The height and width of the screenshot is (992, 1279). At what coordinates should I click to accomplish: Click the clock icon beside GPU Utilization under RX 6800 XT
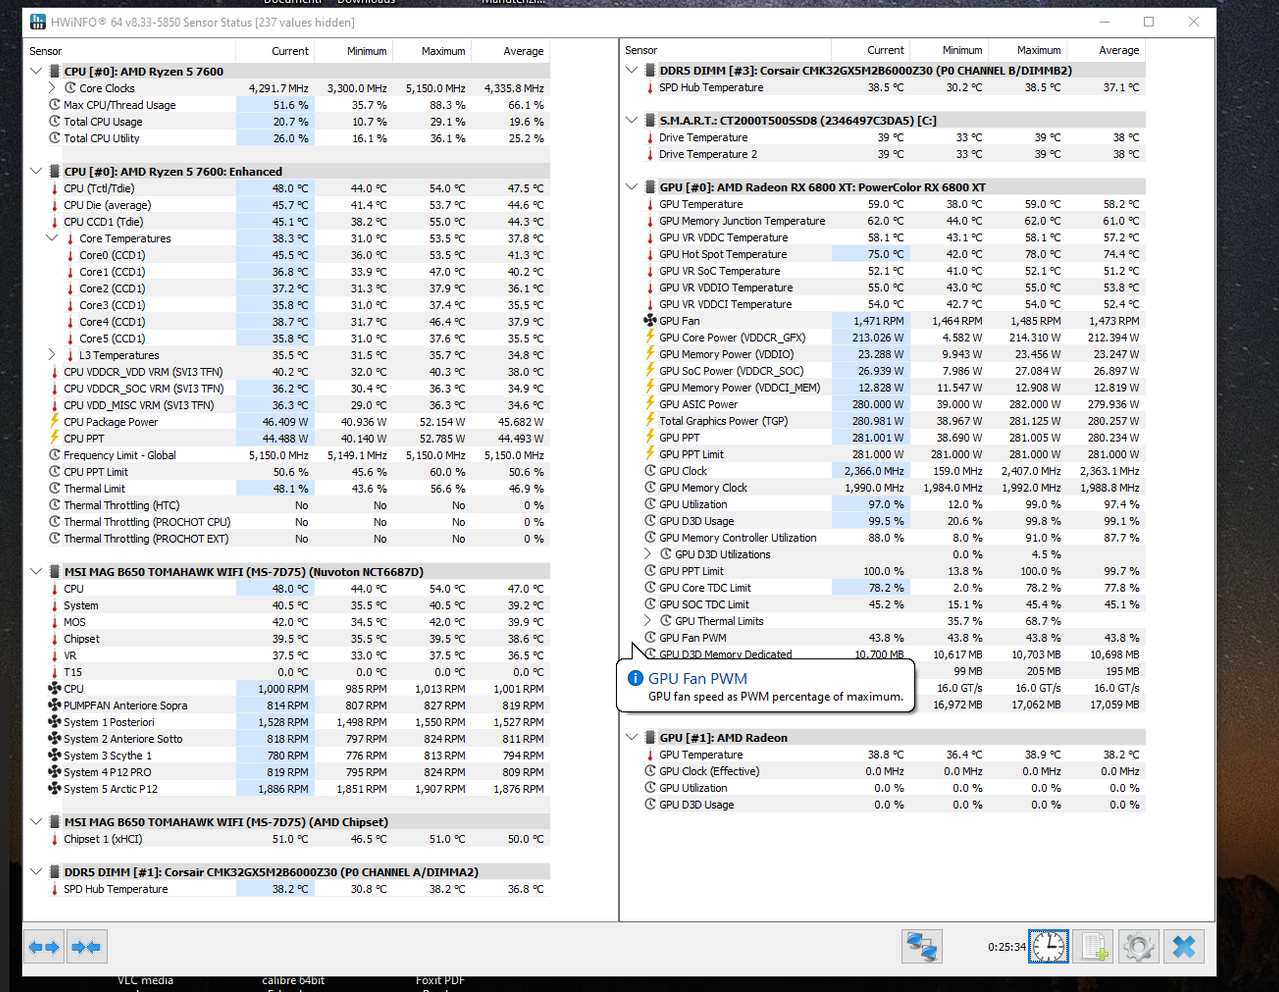click(x=650, y=505)
